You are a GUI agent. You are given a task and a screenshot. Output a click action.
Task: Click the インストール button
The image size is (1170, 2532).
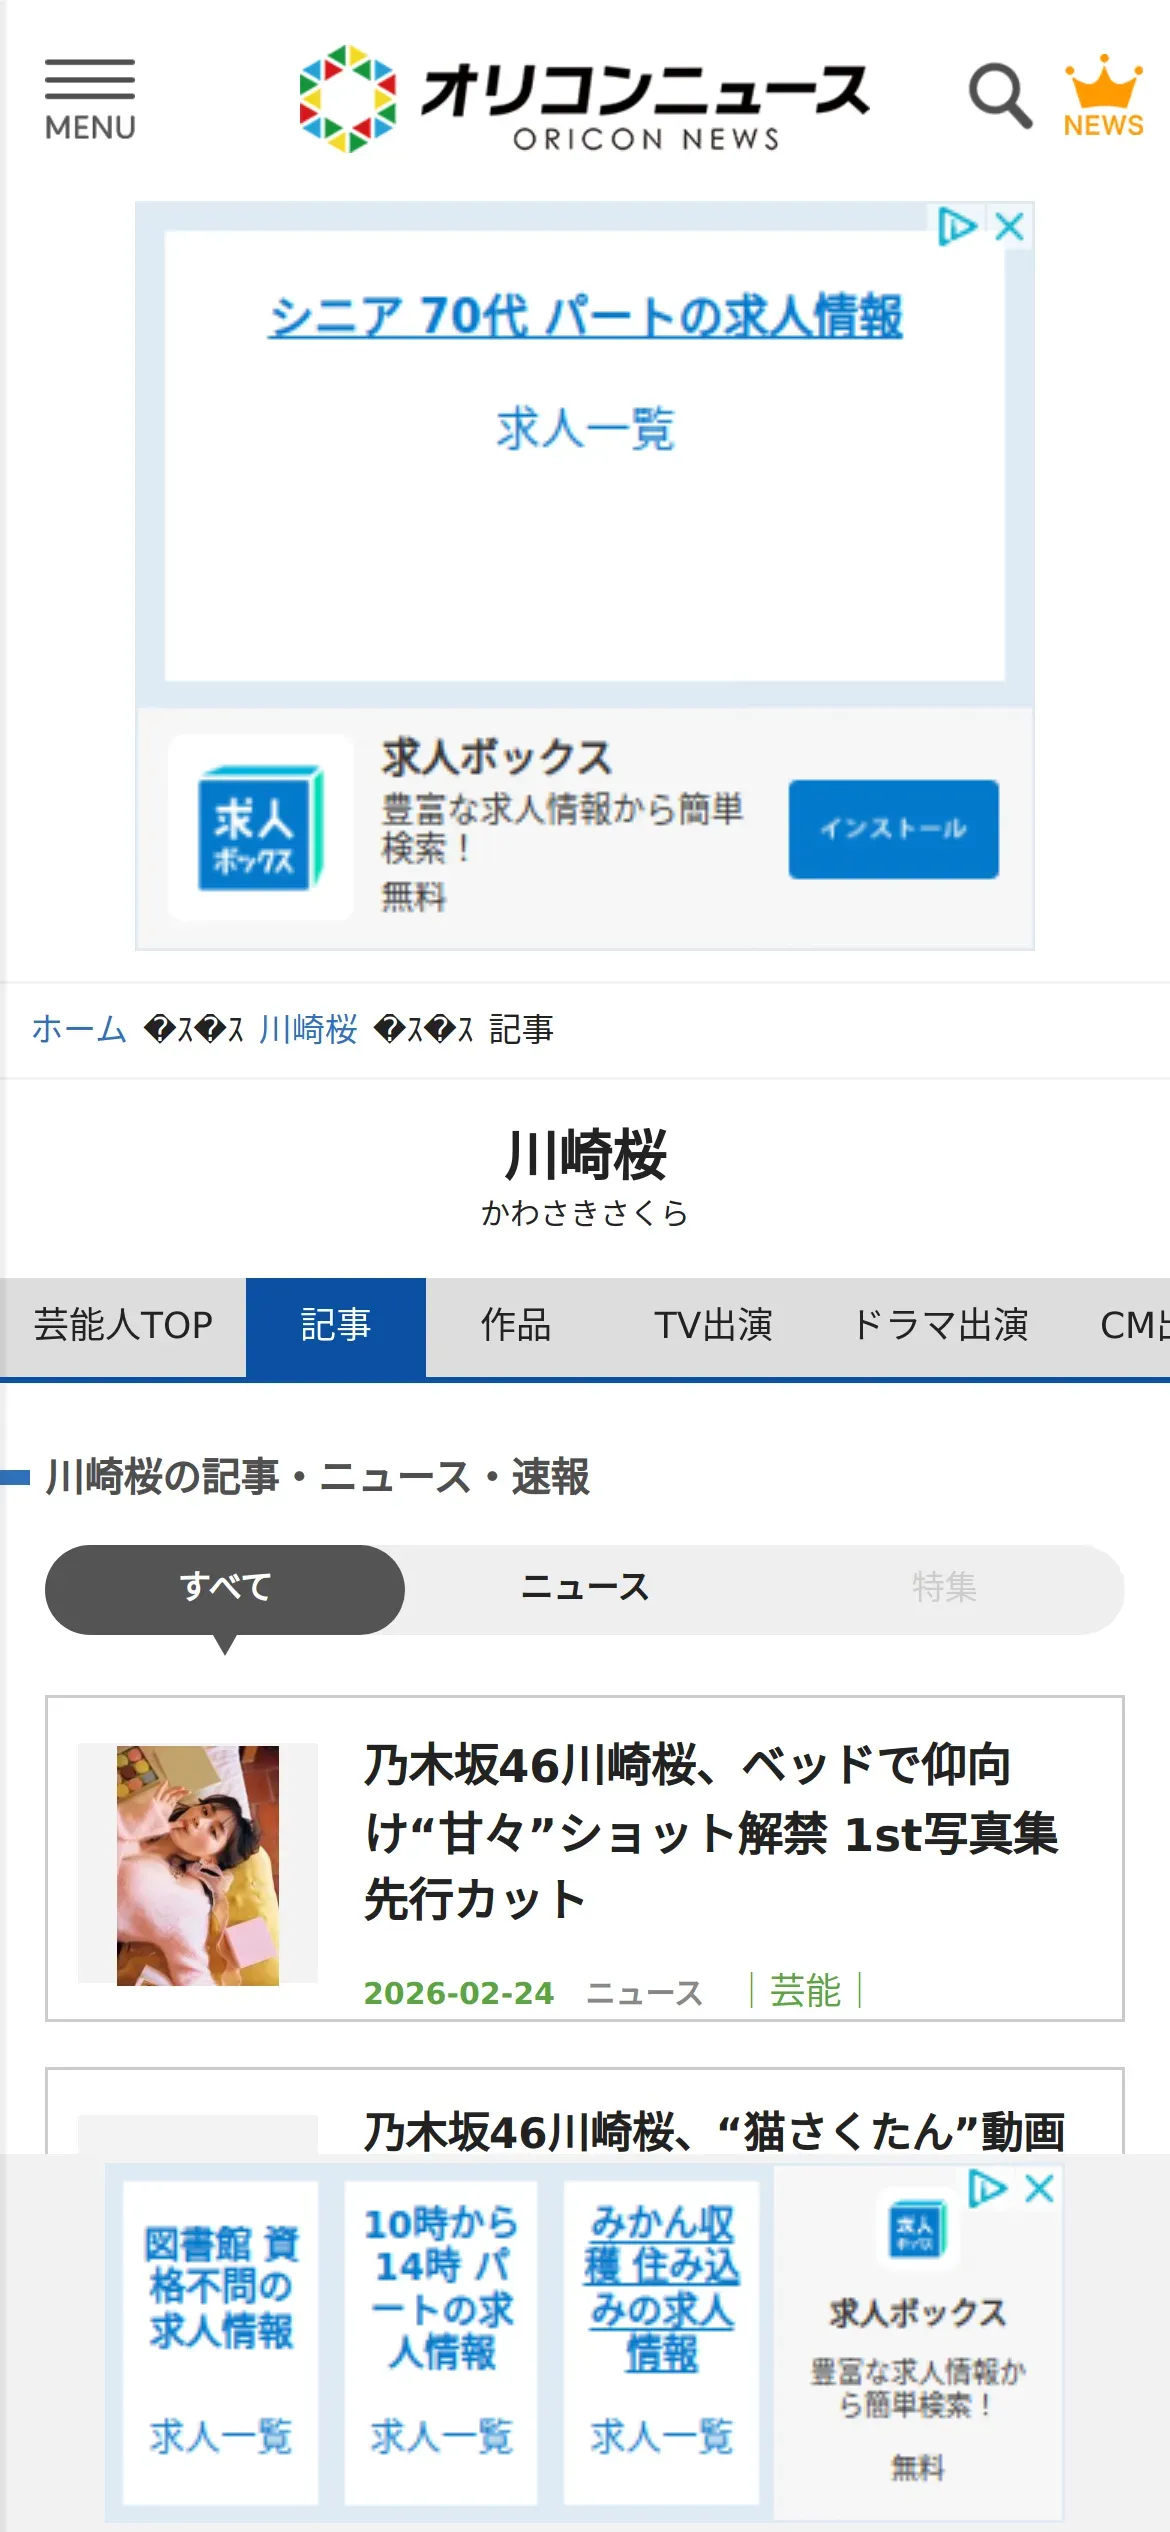pos(893,829)
